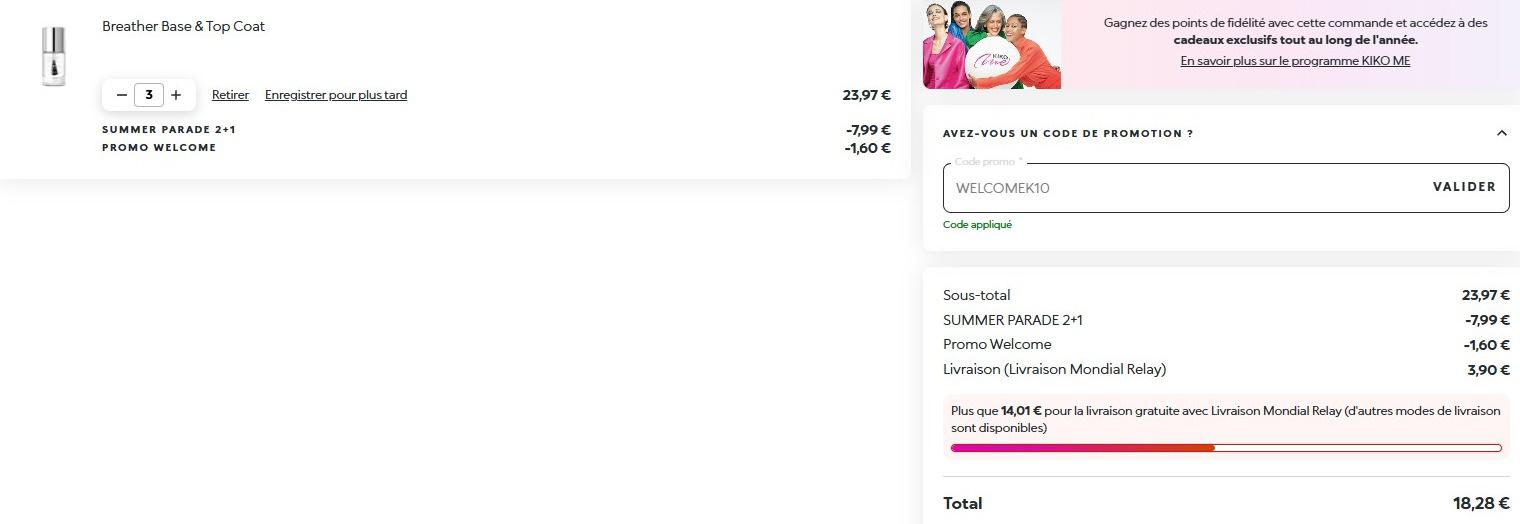Validate the promo code with VALIDER
The height and width of the screenshot is (524, 1520).
(x=1464, y=187)
